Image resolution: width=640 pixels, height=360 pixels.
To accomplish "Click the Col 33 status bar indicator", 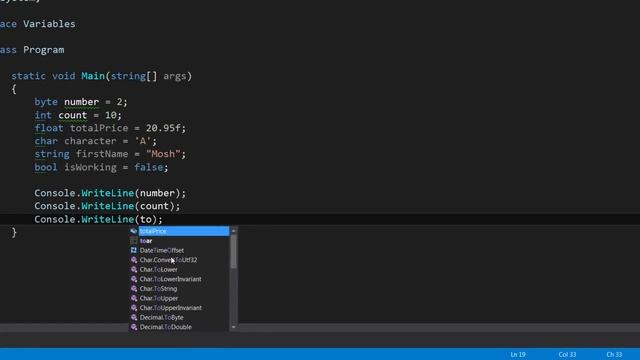I will (567, 354).
